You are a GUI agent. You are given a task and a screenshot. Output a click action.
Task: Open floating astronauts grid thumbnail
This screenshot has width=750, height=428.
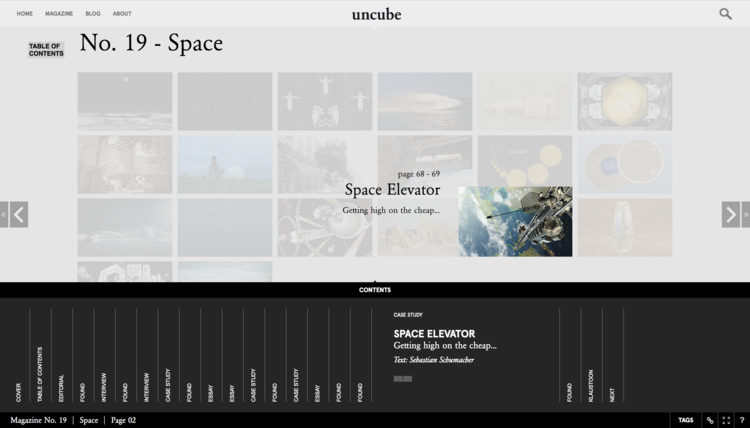325,101
